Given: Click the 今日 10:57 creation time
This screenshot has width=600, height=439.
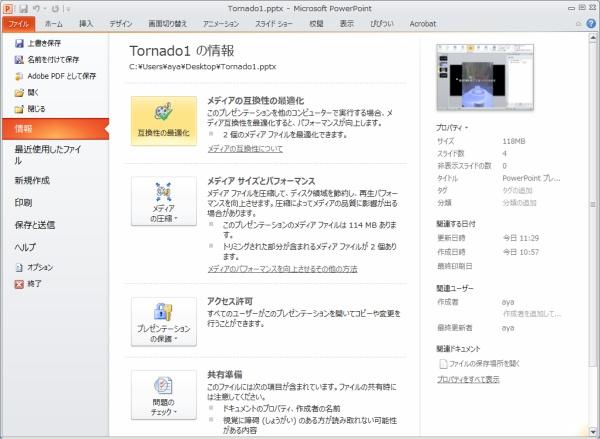Looking at the screenshot, I should [x=521, y=252].
